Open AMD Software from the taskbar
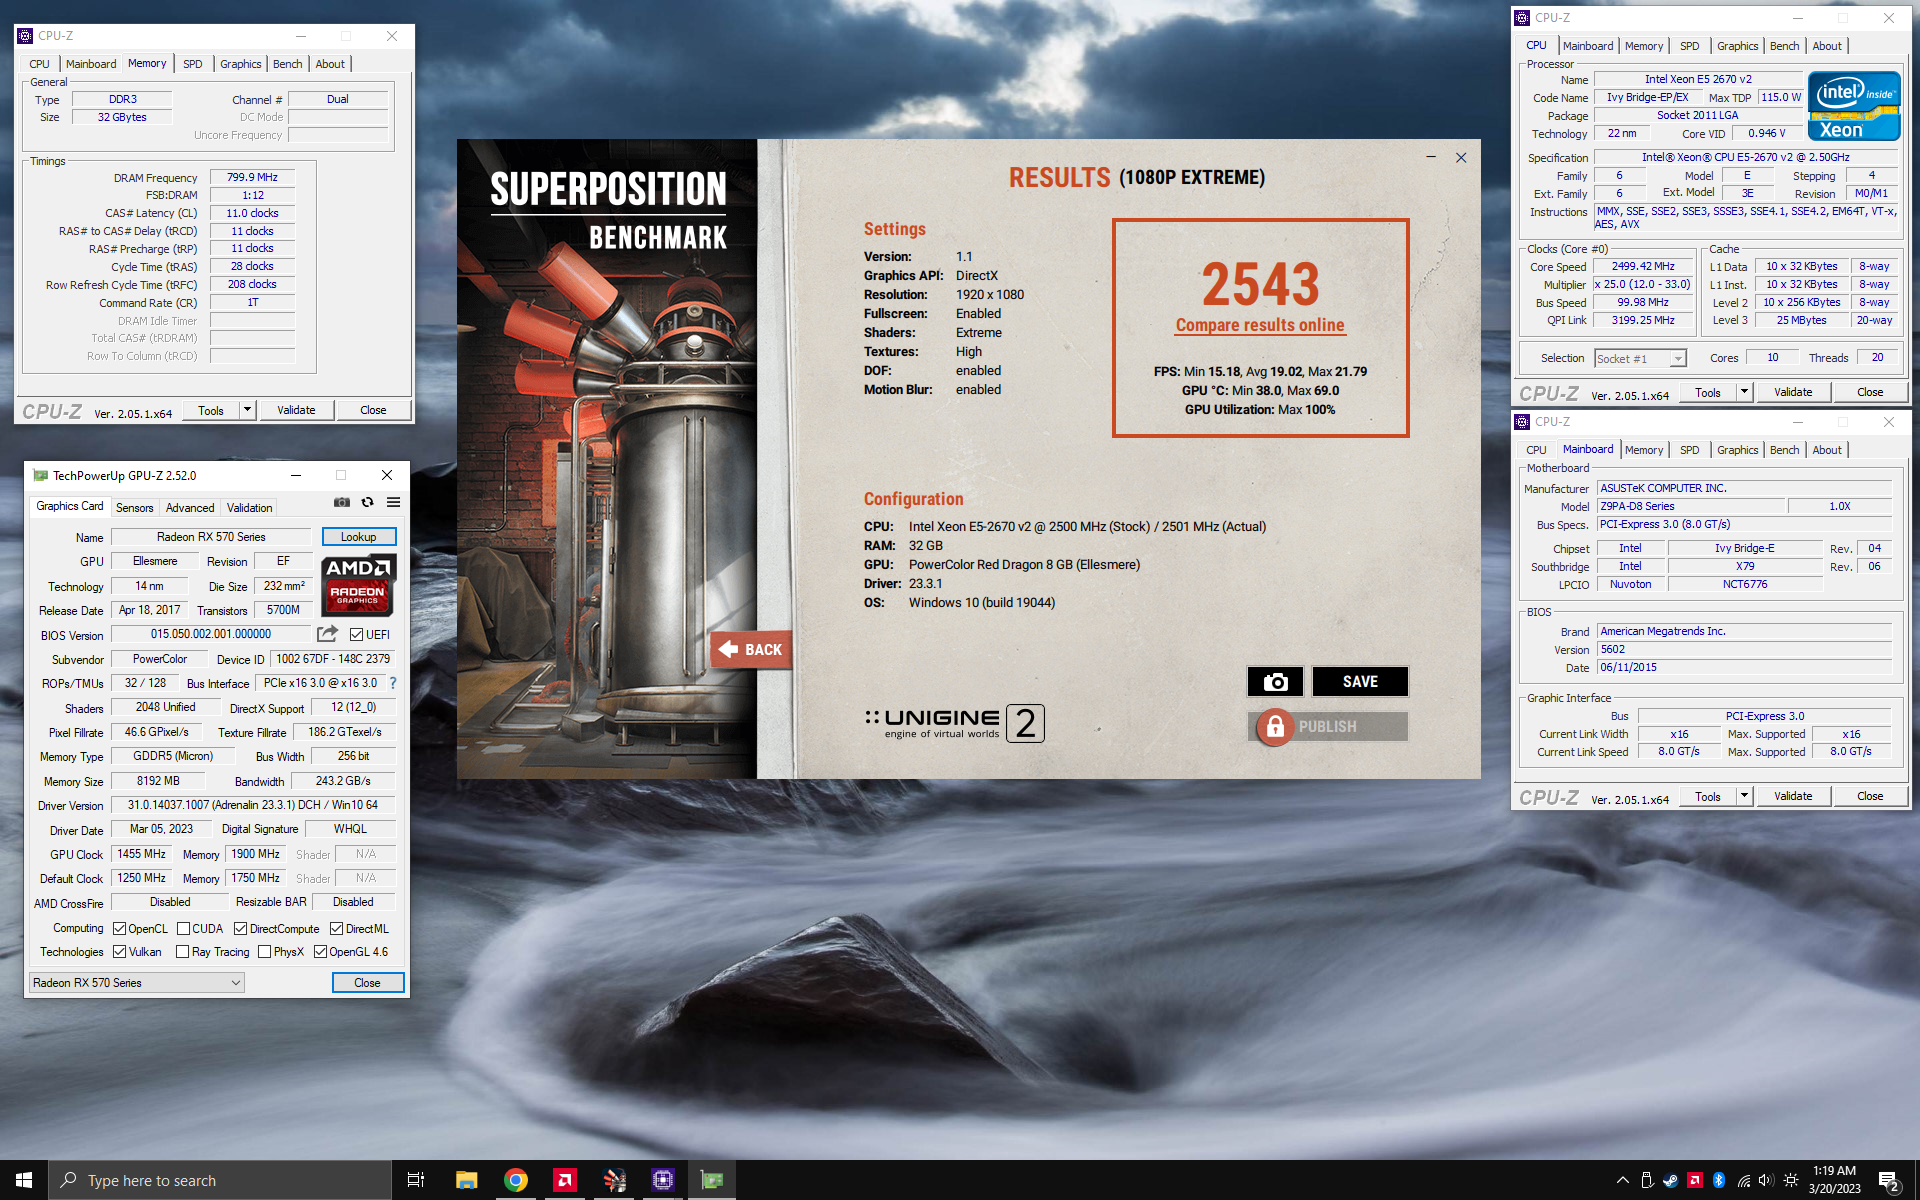The height and width of the screenshot is (1200, 1920). coord(564,1180)
